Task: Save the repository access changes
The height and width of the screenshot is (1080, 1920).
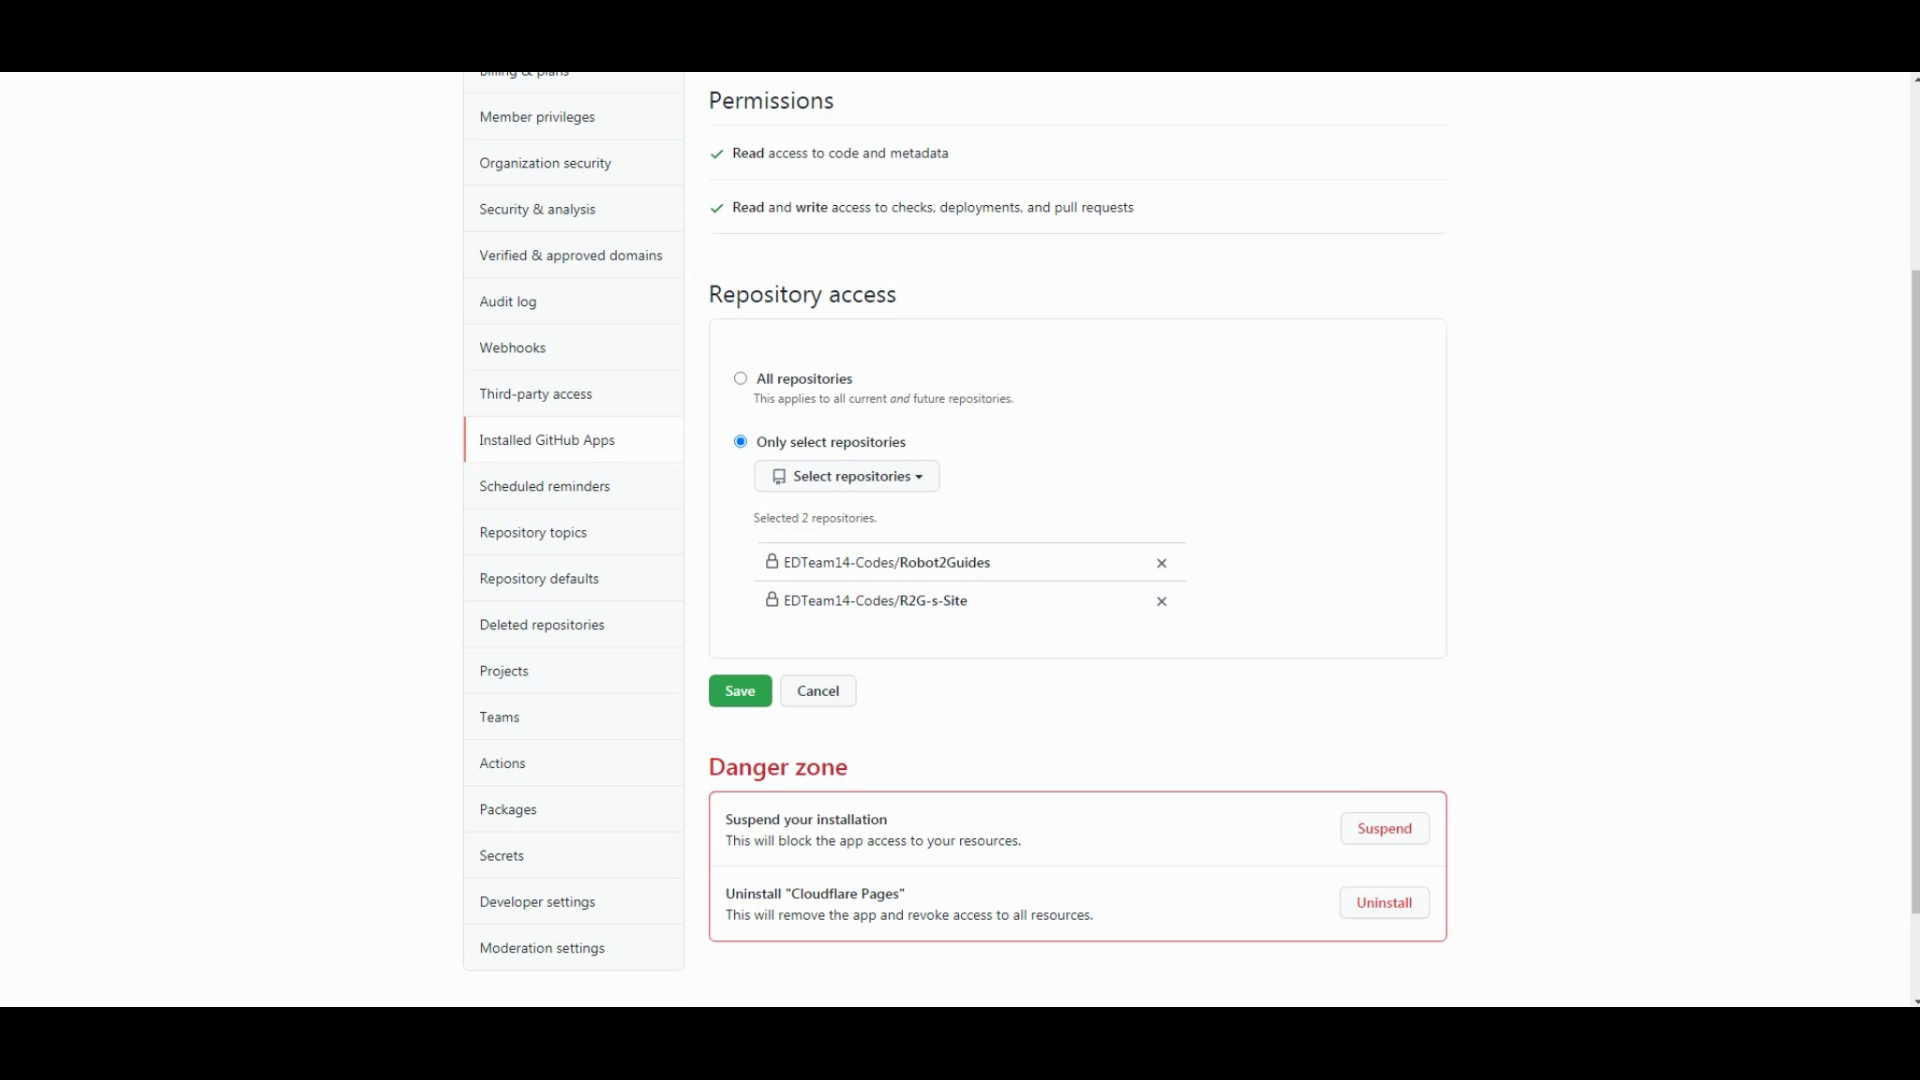Action: point(740,691)
